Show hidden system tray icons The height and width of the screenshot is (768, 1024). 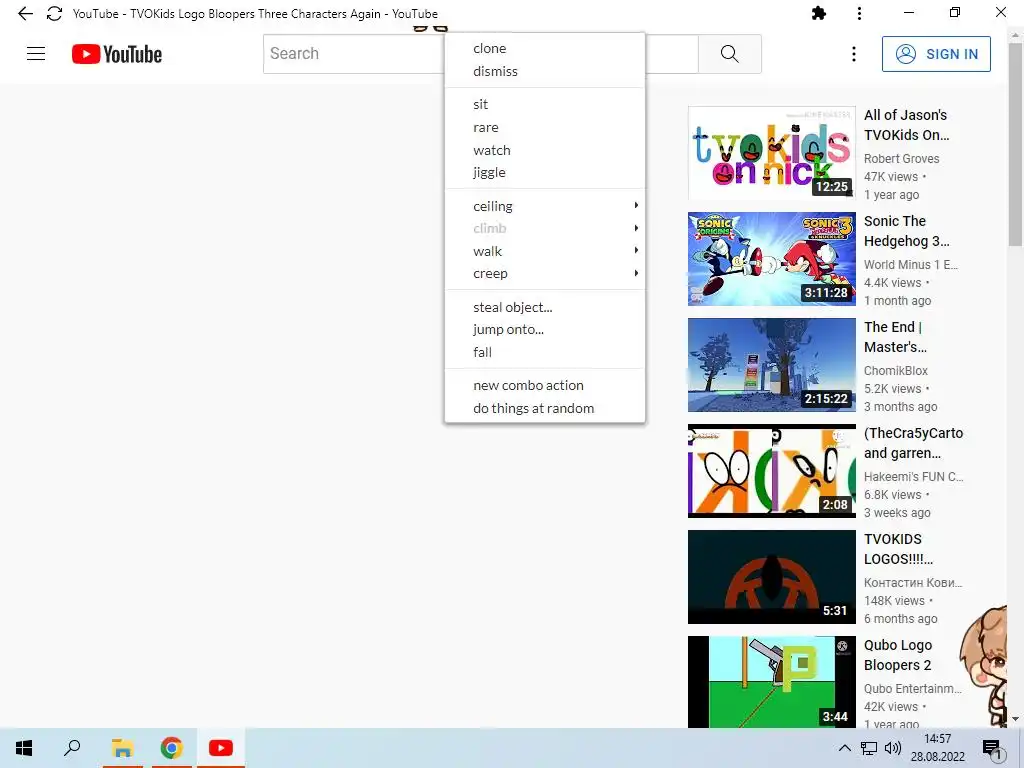click(844, 748)
